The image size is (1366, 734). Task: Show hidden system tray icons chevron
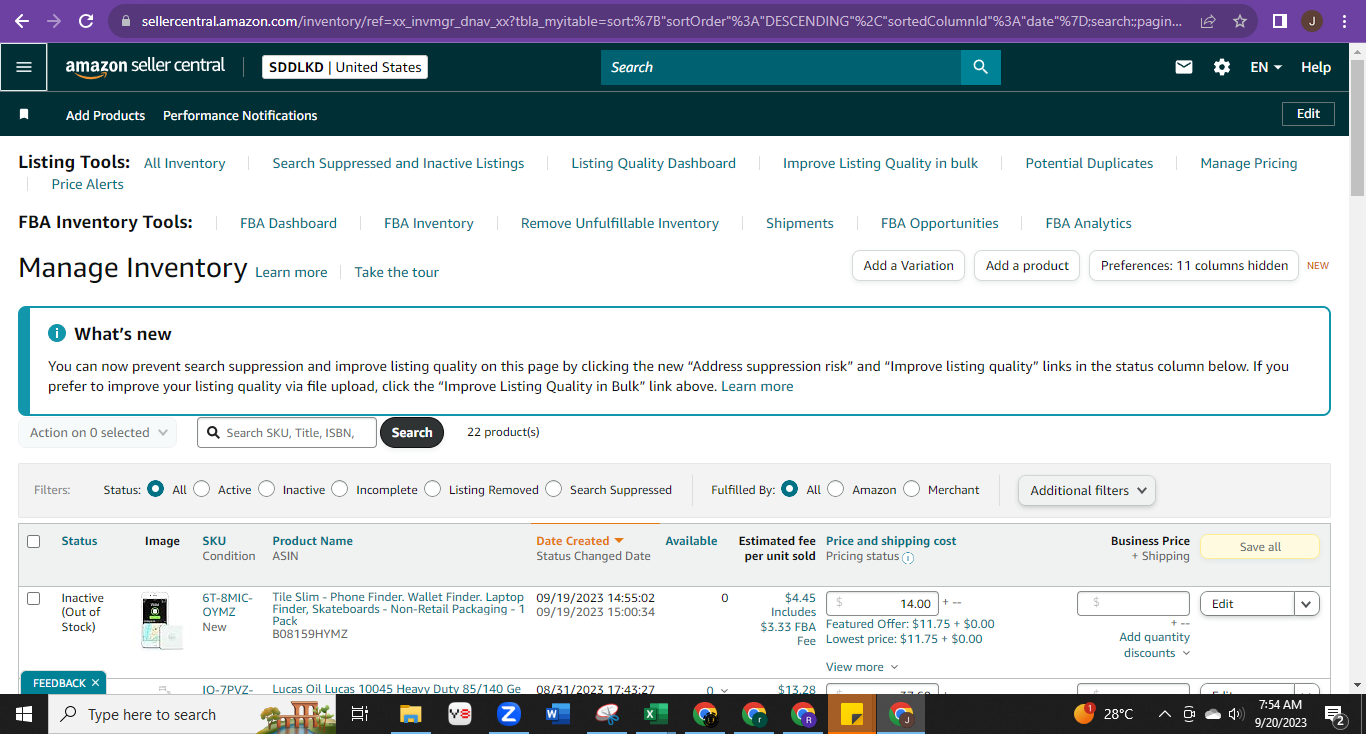point(1164,714)
